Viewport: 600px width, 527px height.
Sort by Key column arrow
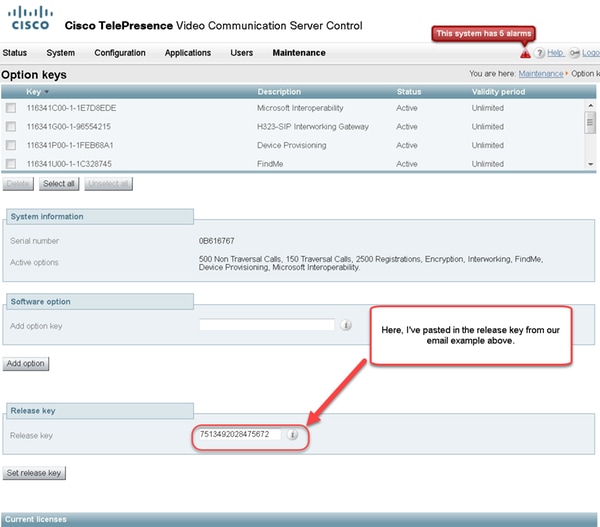pyautogui.click(x=47, y=92)
